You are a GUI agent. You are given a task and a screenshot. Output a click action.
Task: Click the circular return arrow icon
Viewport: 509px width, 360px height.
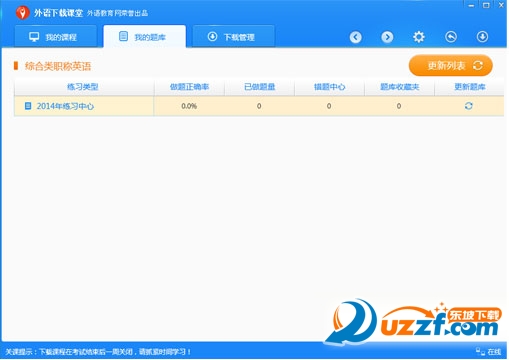coord(451,37)
